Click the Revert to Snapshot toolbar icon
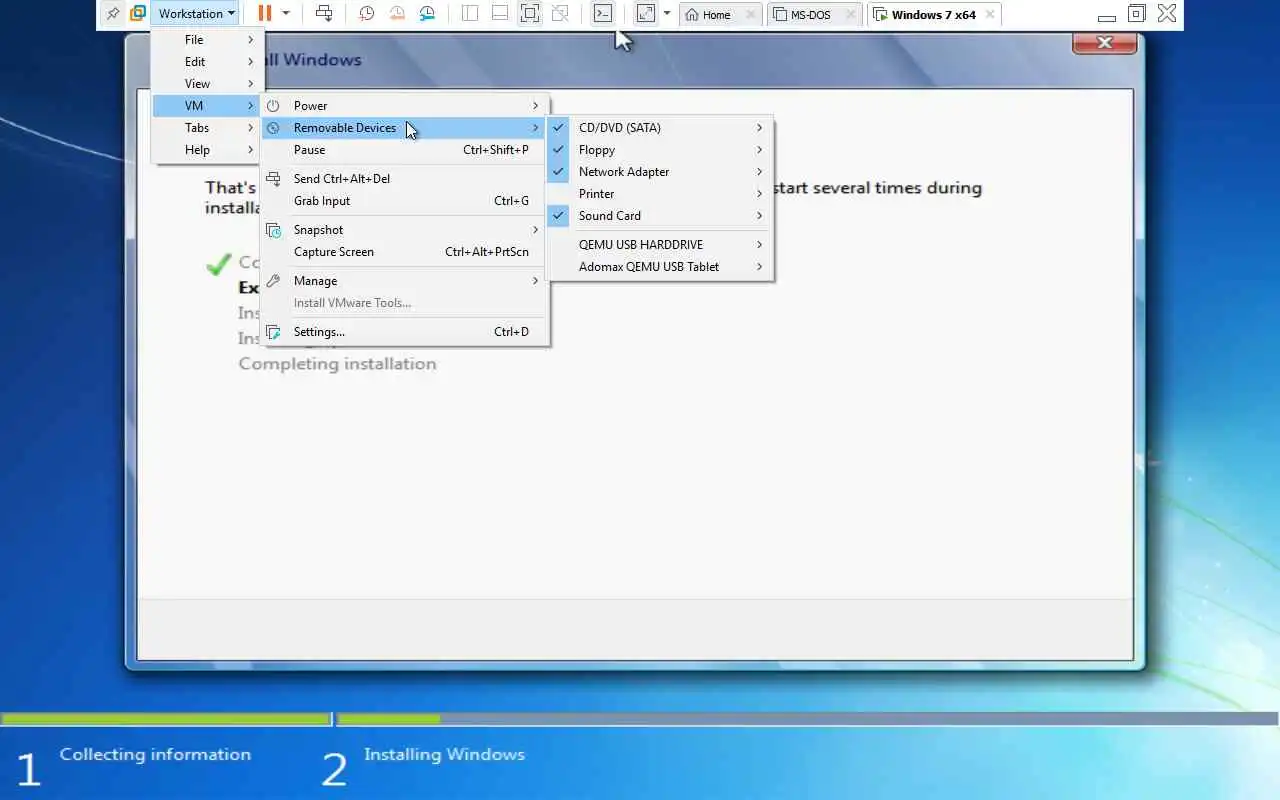Viewport: 1280px width, 800px height. pyautogui.click(x=397, y=14)
